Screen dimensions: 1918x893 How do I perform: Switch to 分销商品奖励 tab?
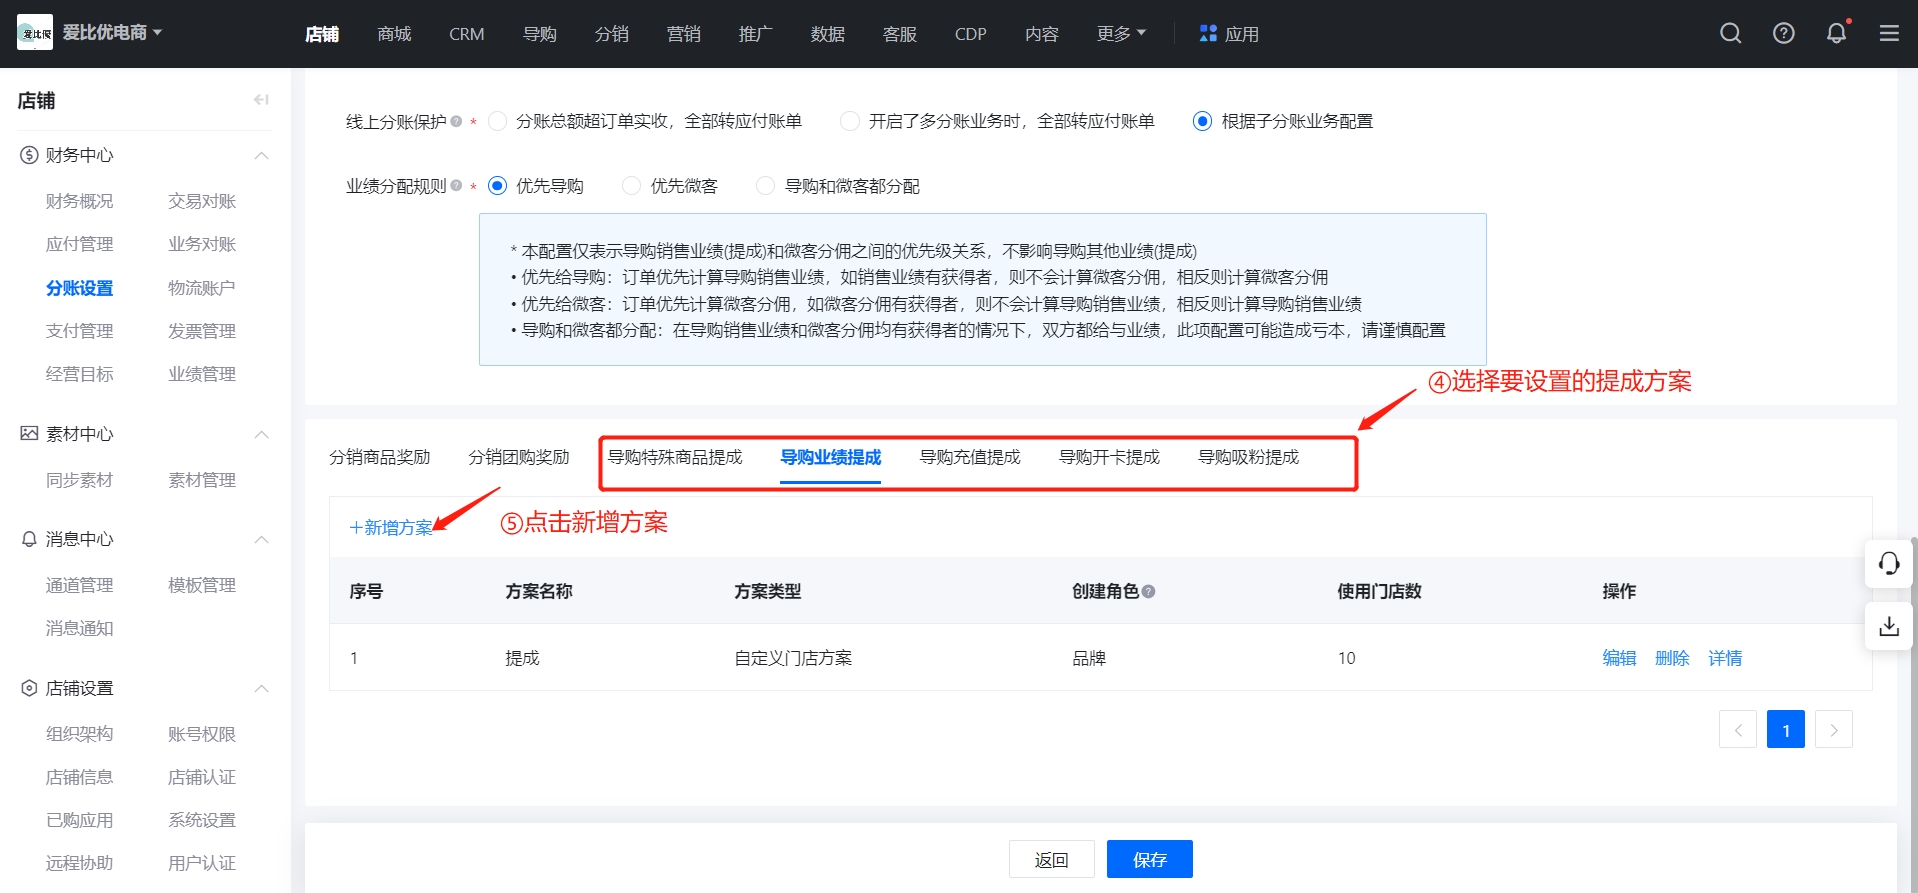coord(380,457)
